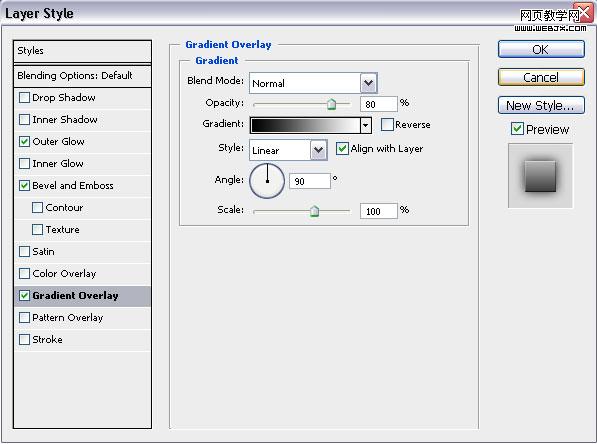Screen dimensions: 597x444
Task: Click the Opacity value field showing 80
Action: point(378,104)
